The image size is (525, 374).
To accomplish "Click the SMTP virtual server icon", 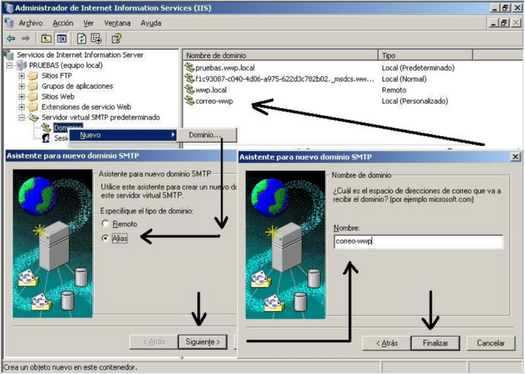I will pos(34,118).
